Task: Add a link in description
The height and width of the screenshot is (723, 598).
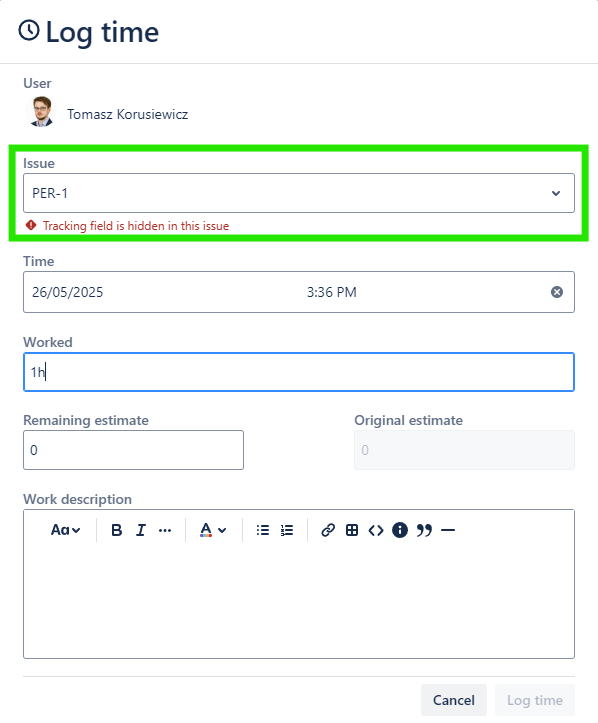Action: tap(328, 530)
